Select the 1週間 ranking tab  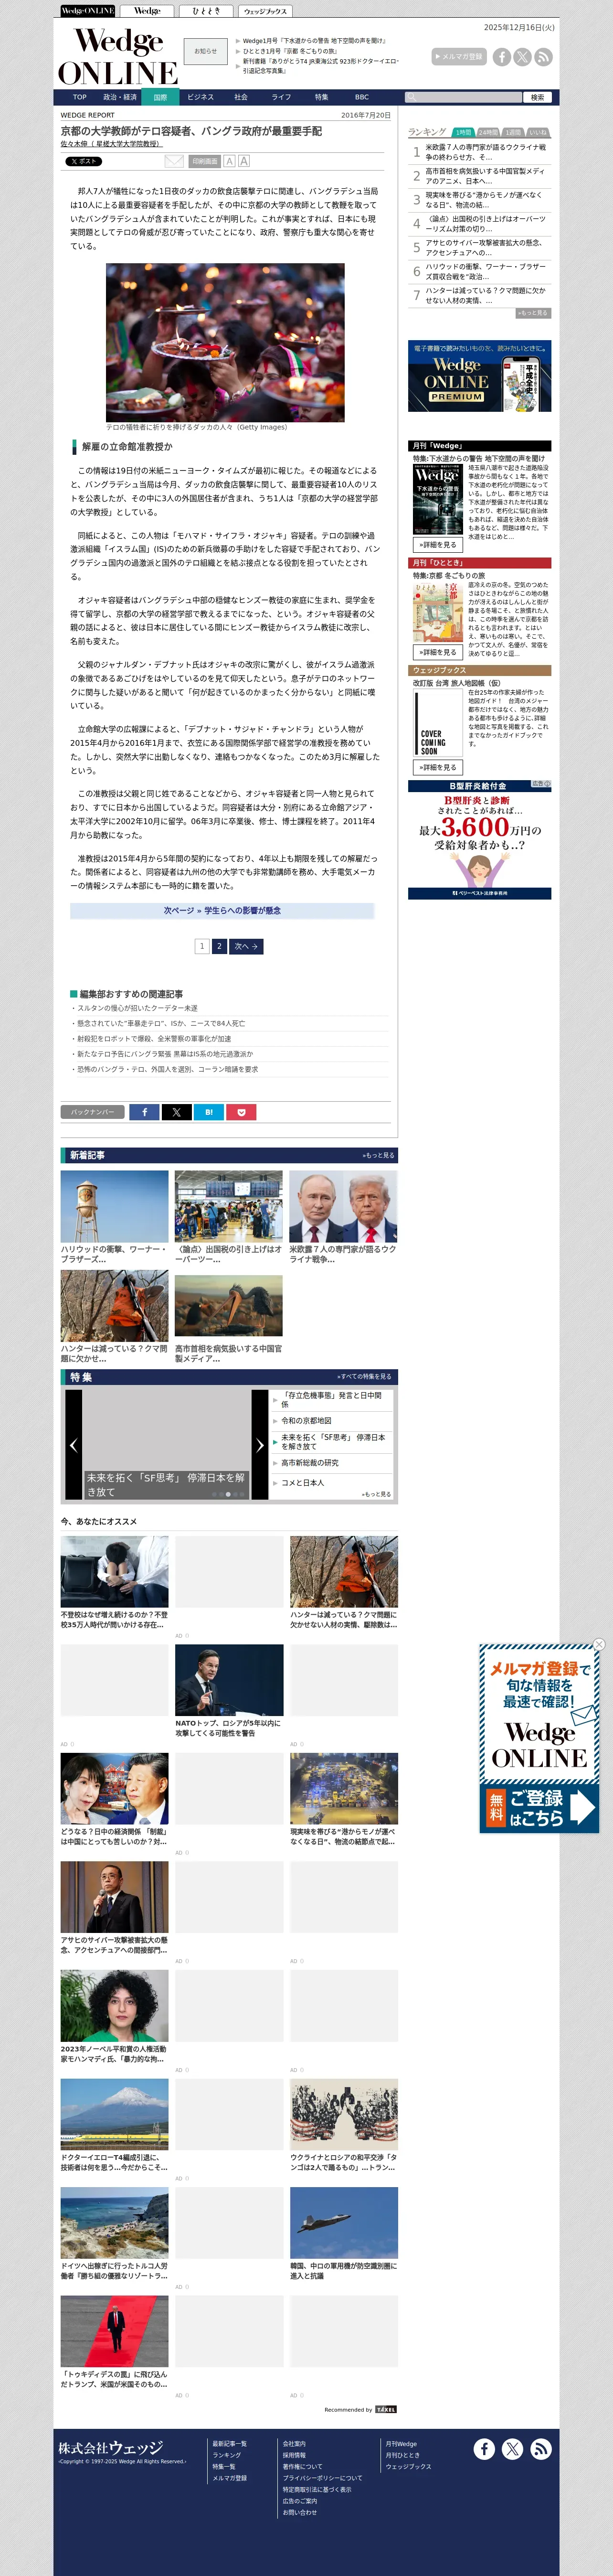point(513,132)
